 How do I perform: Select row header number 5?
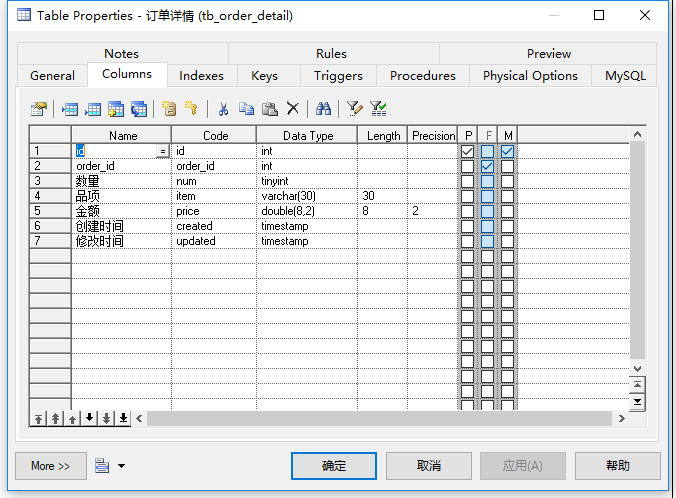pos(50,211)
